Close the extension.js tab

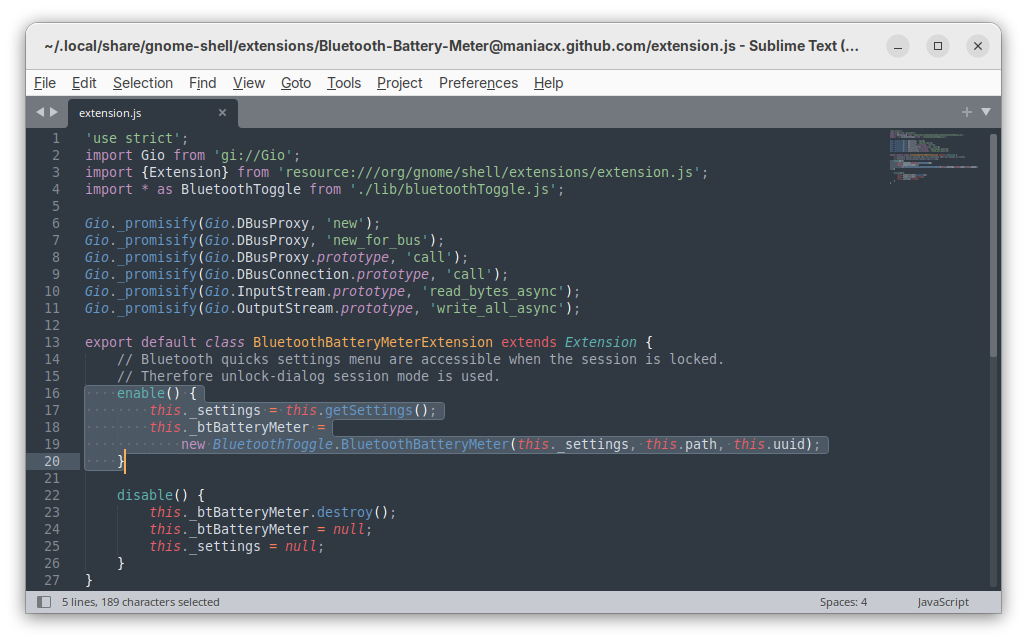point(223,113)
